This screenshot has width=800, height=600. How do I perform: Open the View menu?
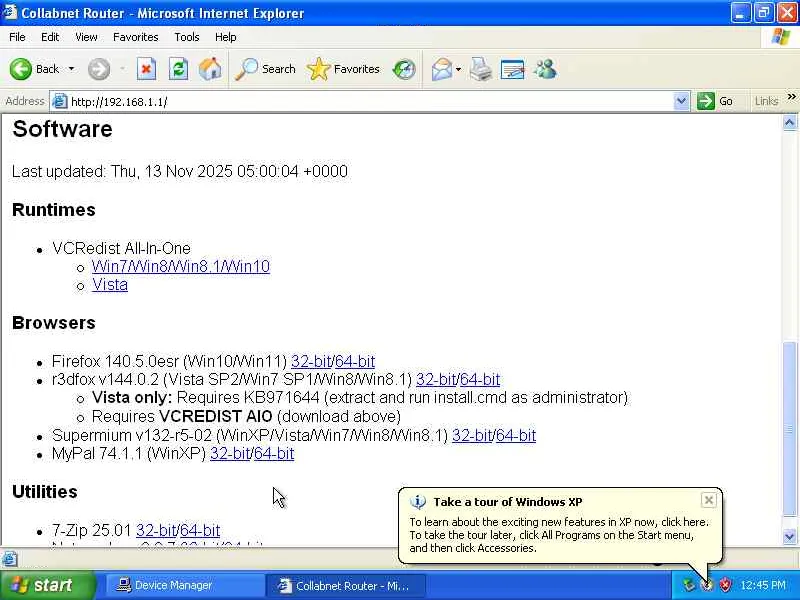86,37
